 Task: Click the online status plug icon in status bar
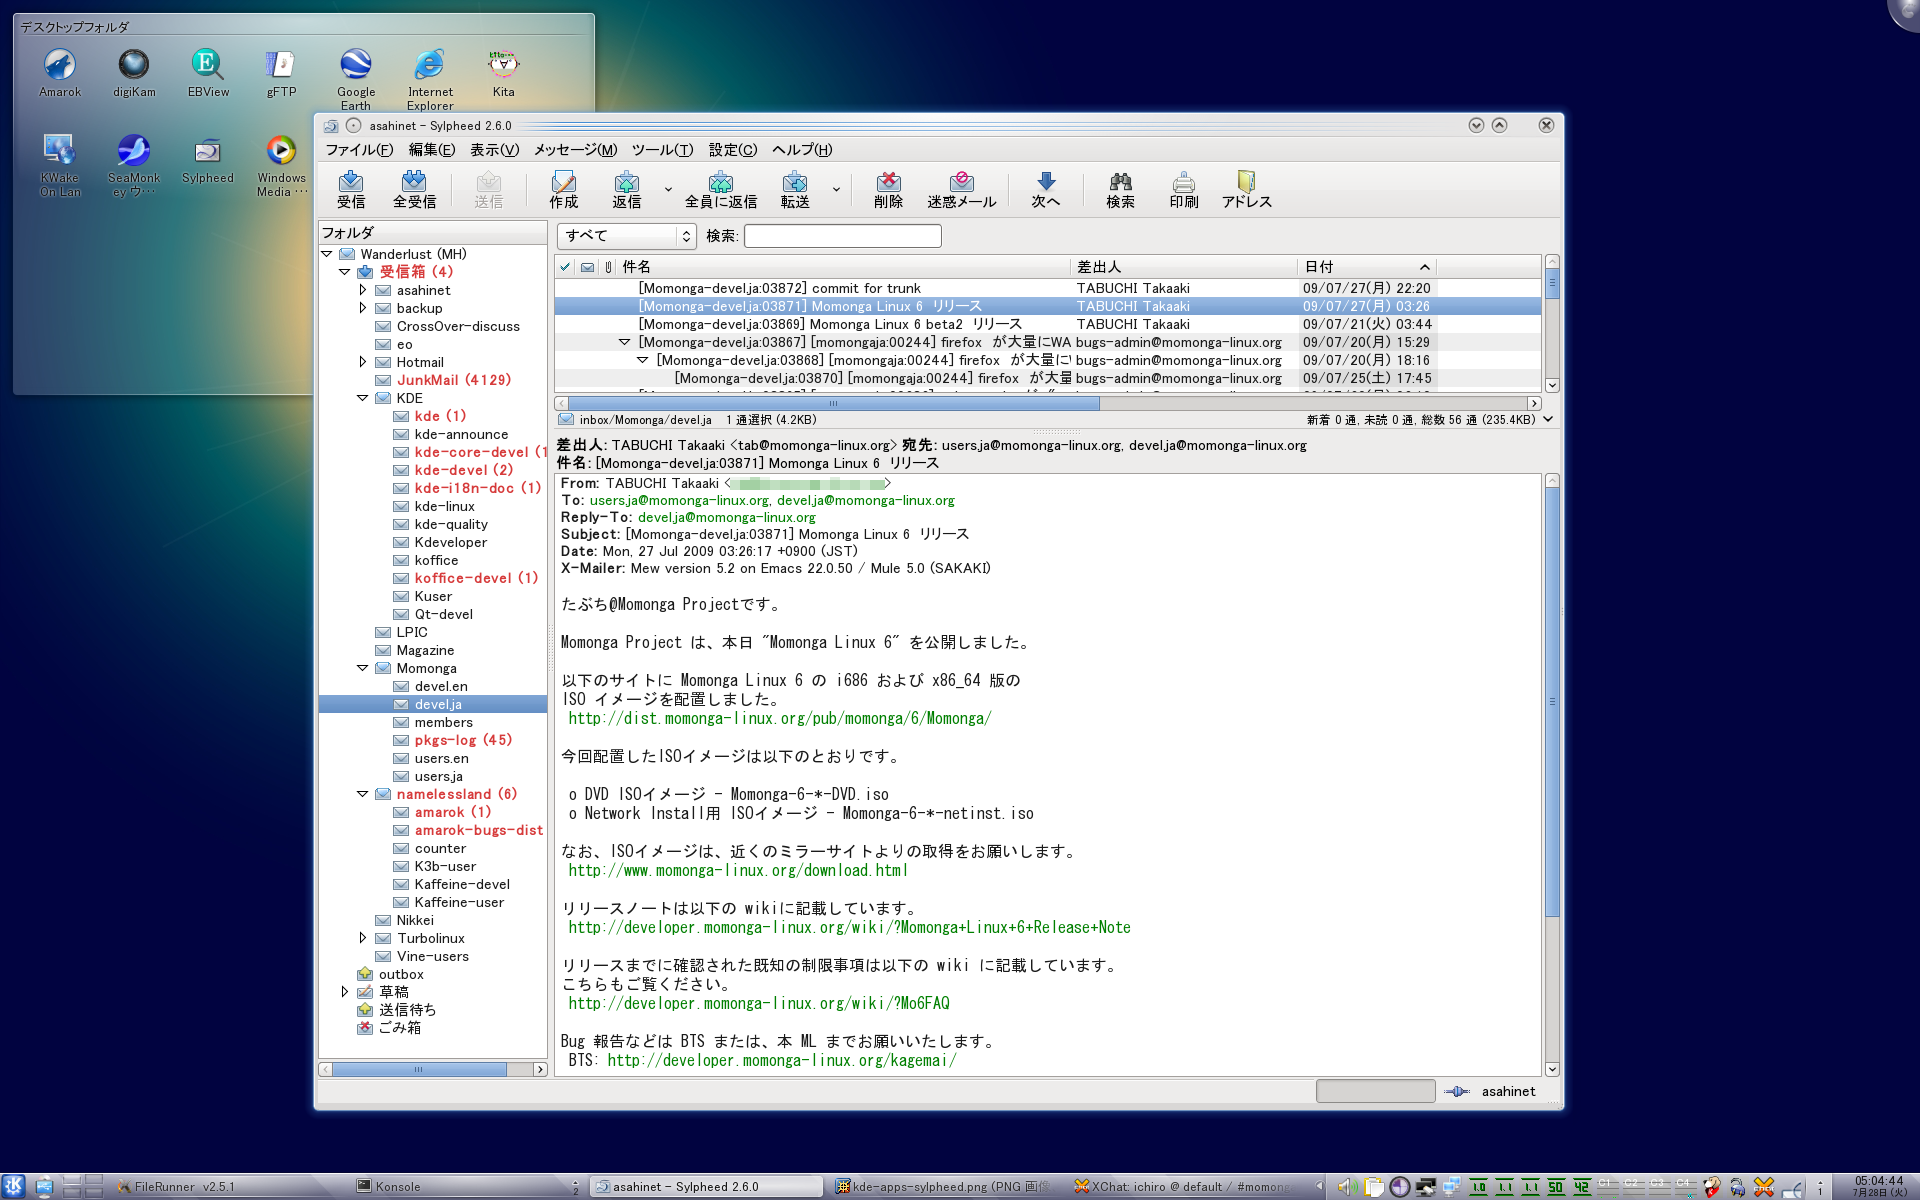point(1456,1092)
